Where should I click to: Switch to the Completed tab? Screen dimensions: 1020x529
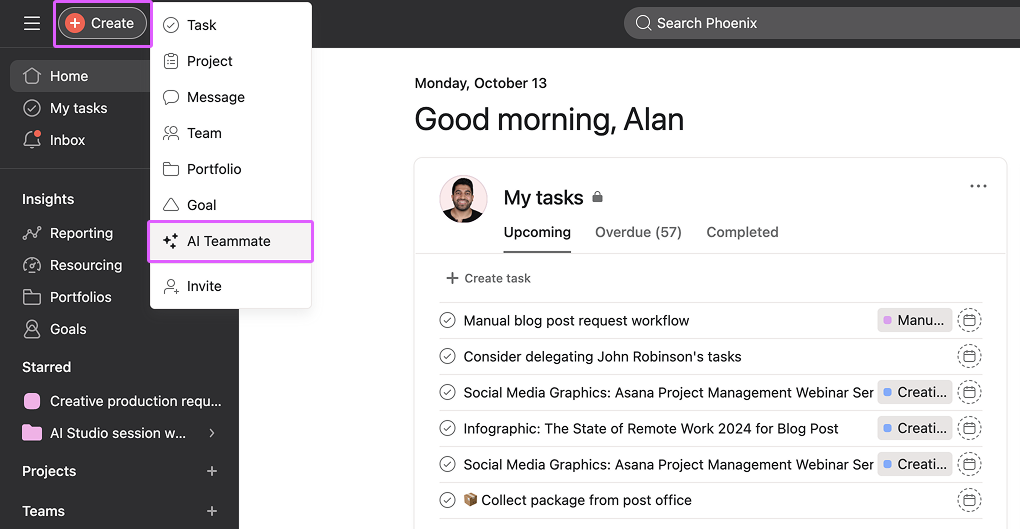tap(742, 232)
